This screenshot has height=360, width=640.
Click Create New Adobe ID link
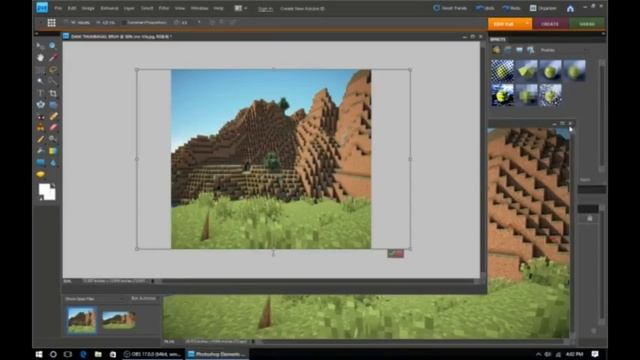click(302, 9)
